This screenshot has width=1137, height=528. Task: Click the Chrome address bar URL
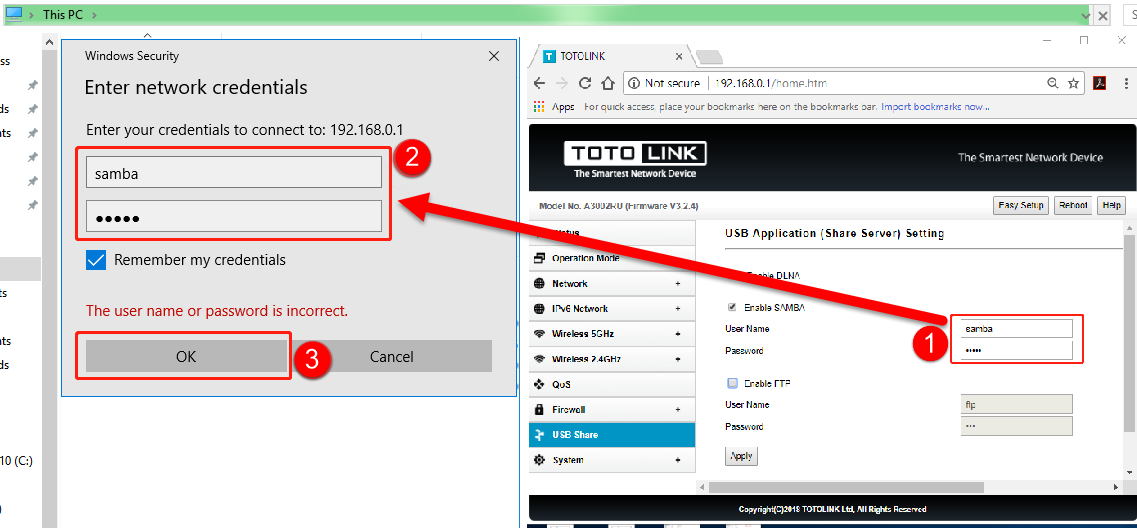coord(771,83)
